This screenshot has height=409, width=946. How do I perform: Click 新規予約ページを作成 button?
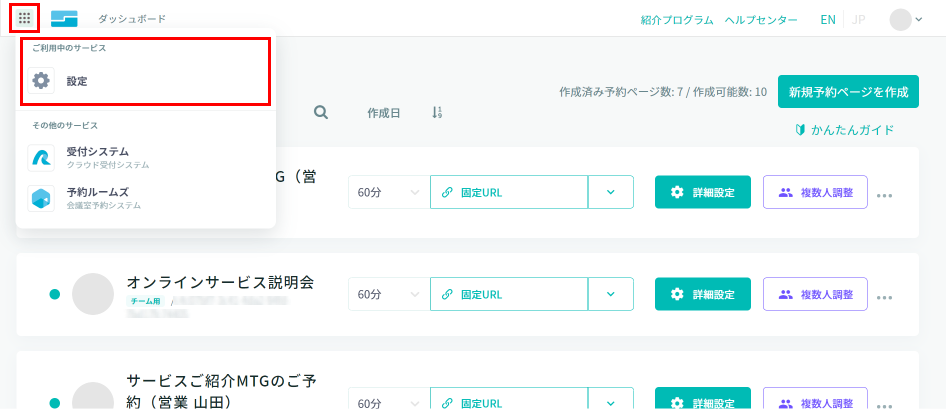(x=848, y=92)
